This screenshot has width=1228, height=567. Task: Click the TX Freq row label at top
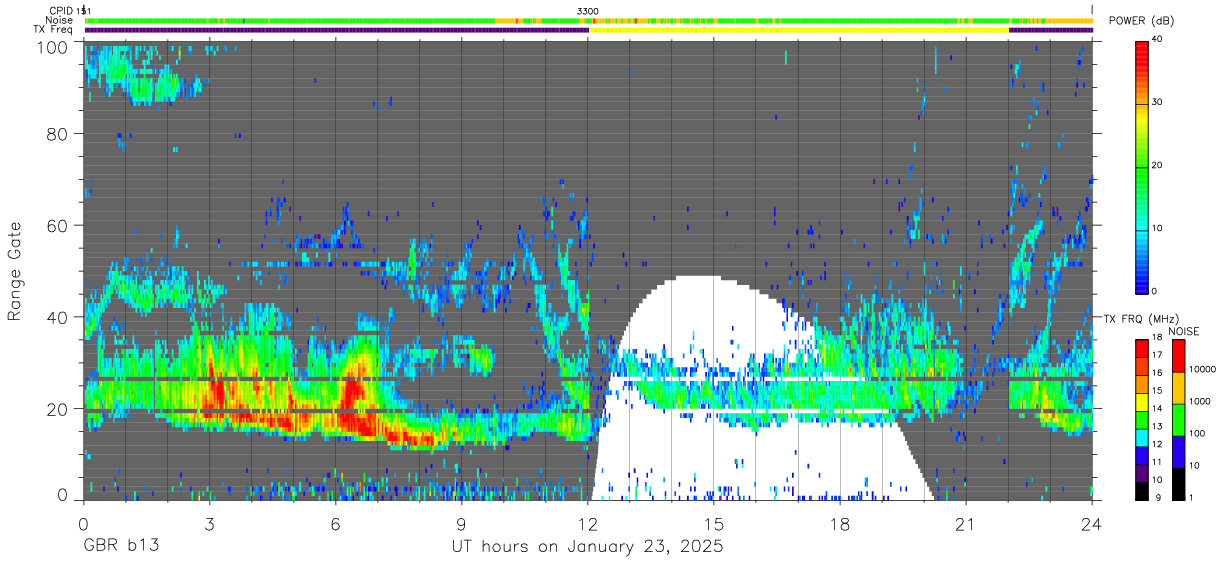click(52, 30)
